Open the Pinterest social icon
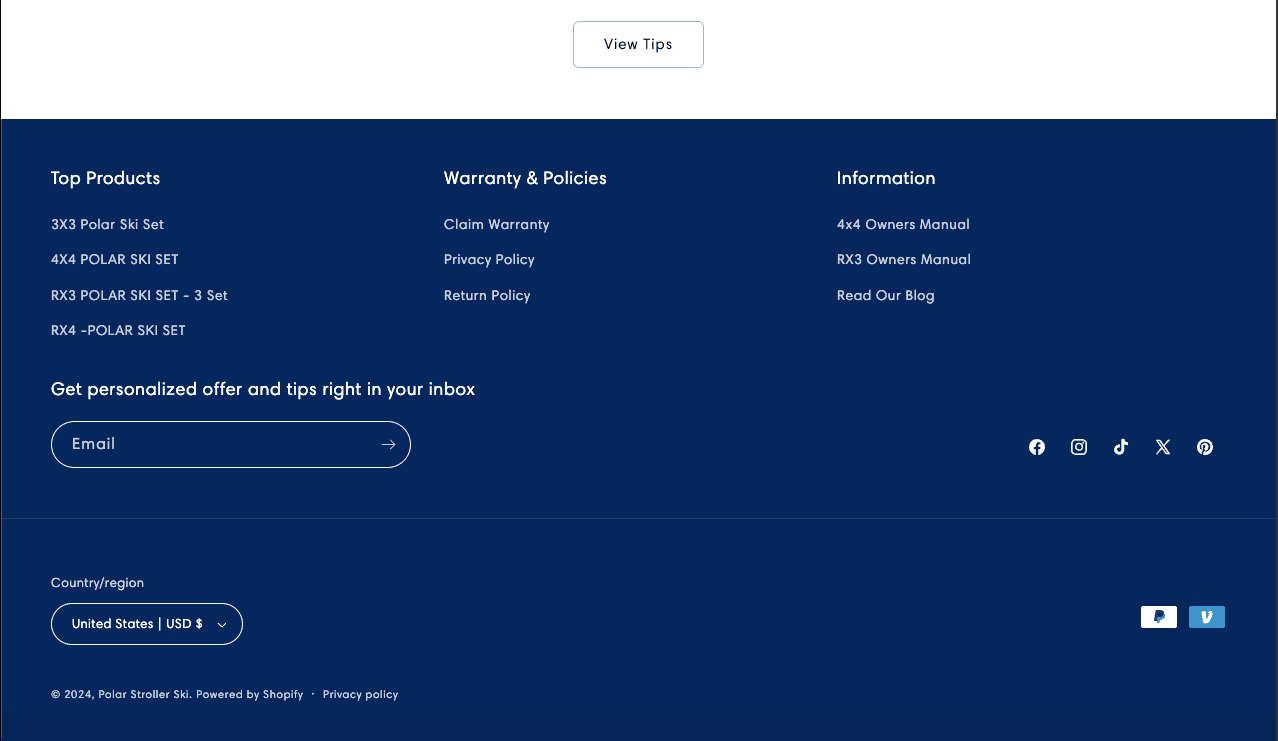 pyautogui.click(x=1205, y=447)
